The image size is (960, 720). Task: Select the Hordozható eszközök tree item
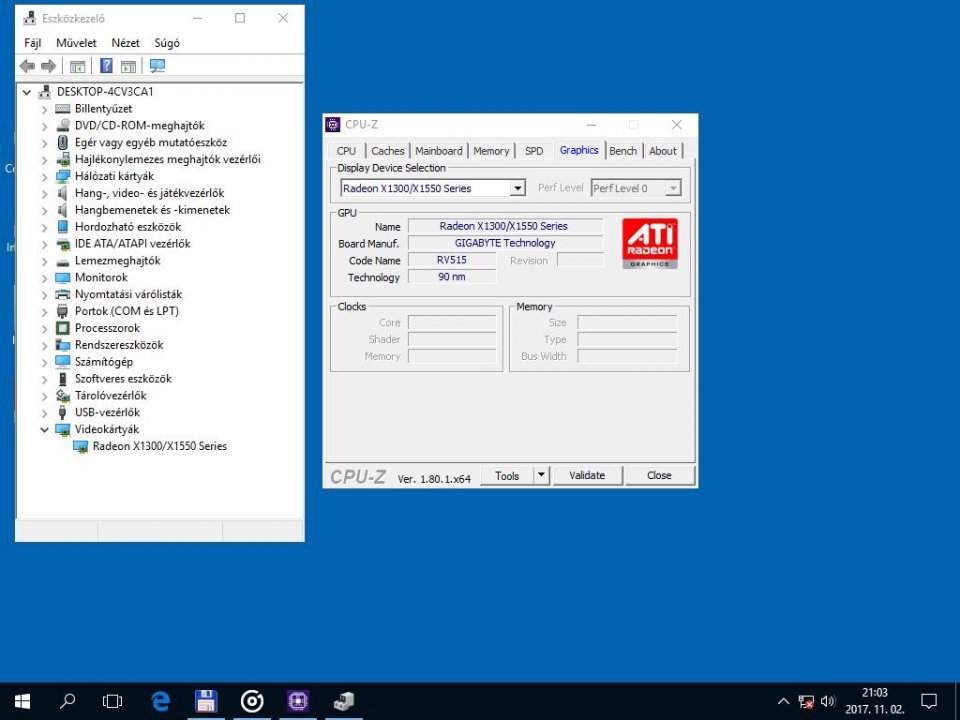click(127, 227)
